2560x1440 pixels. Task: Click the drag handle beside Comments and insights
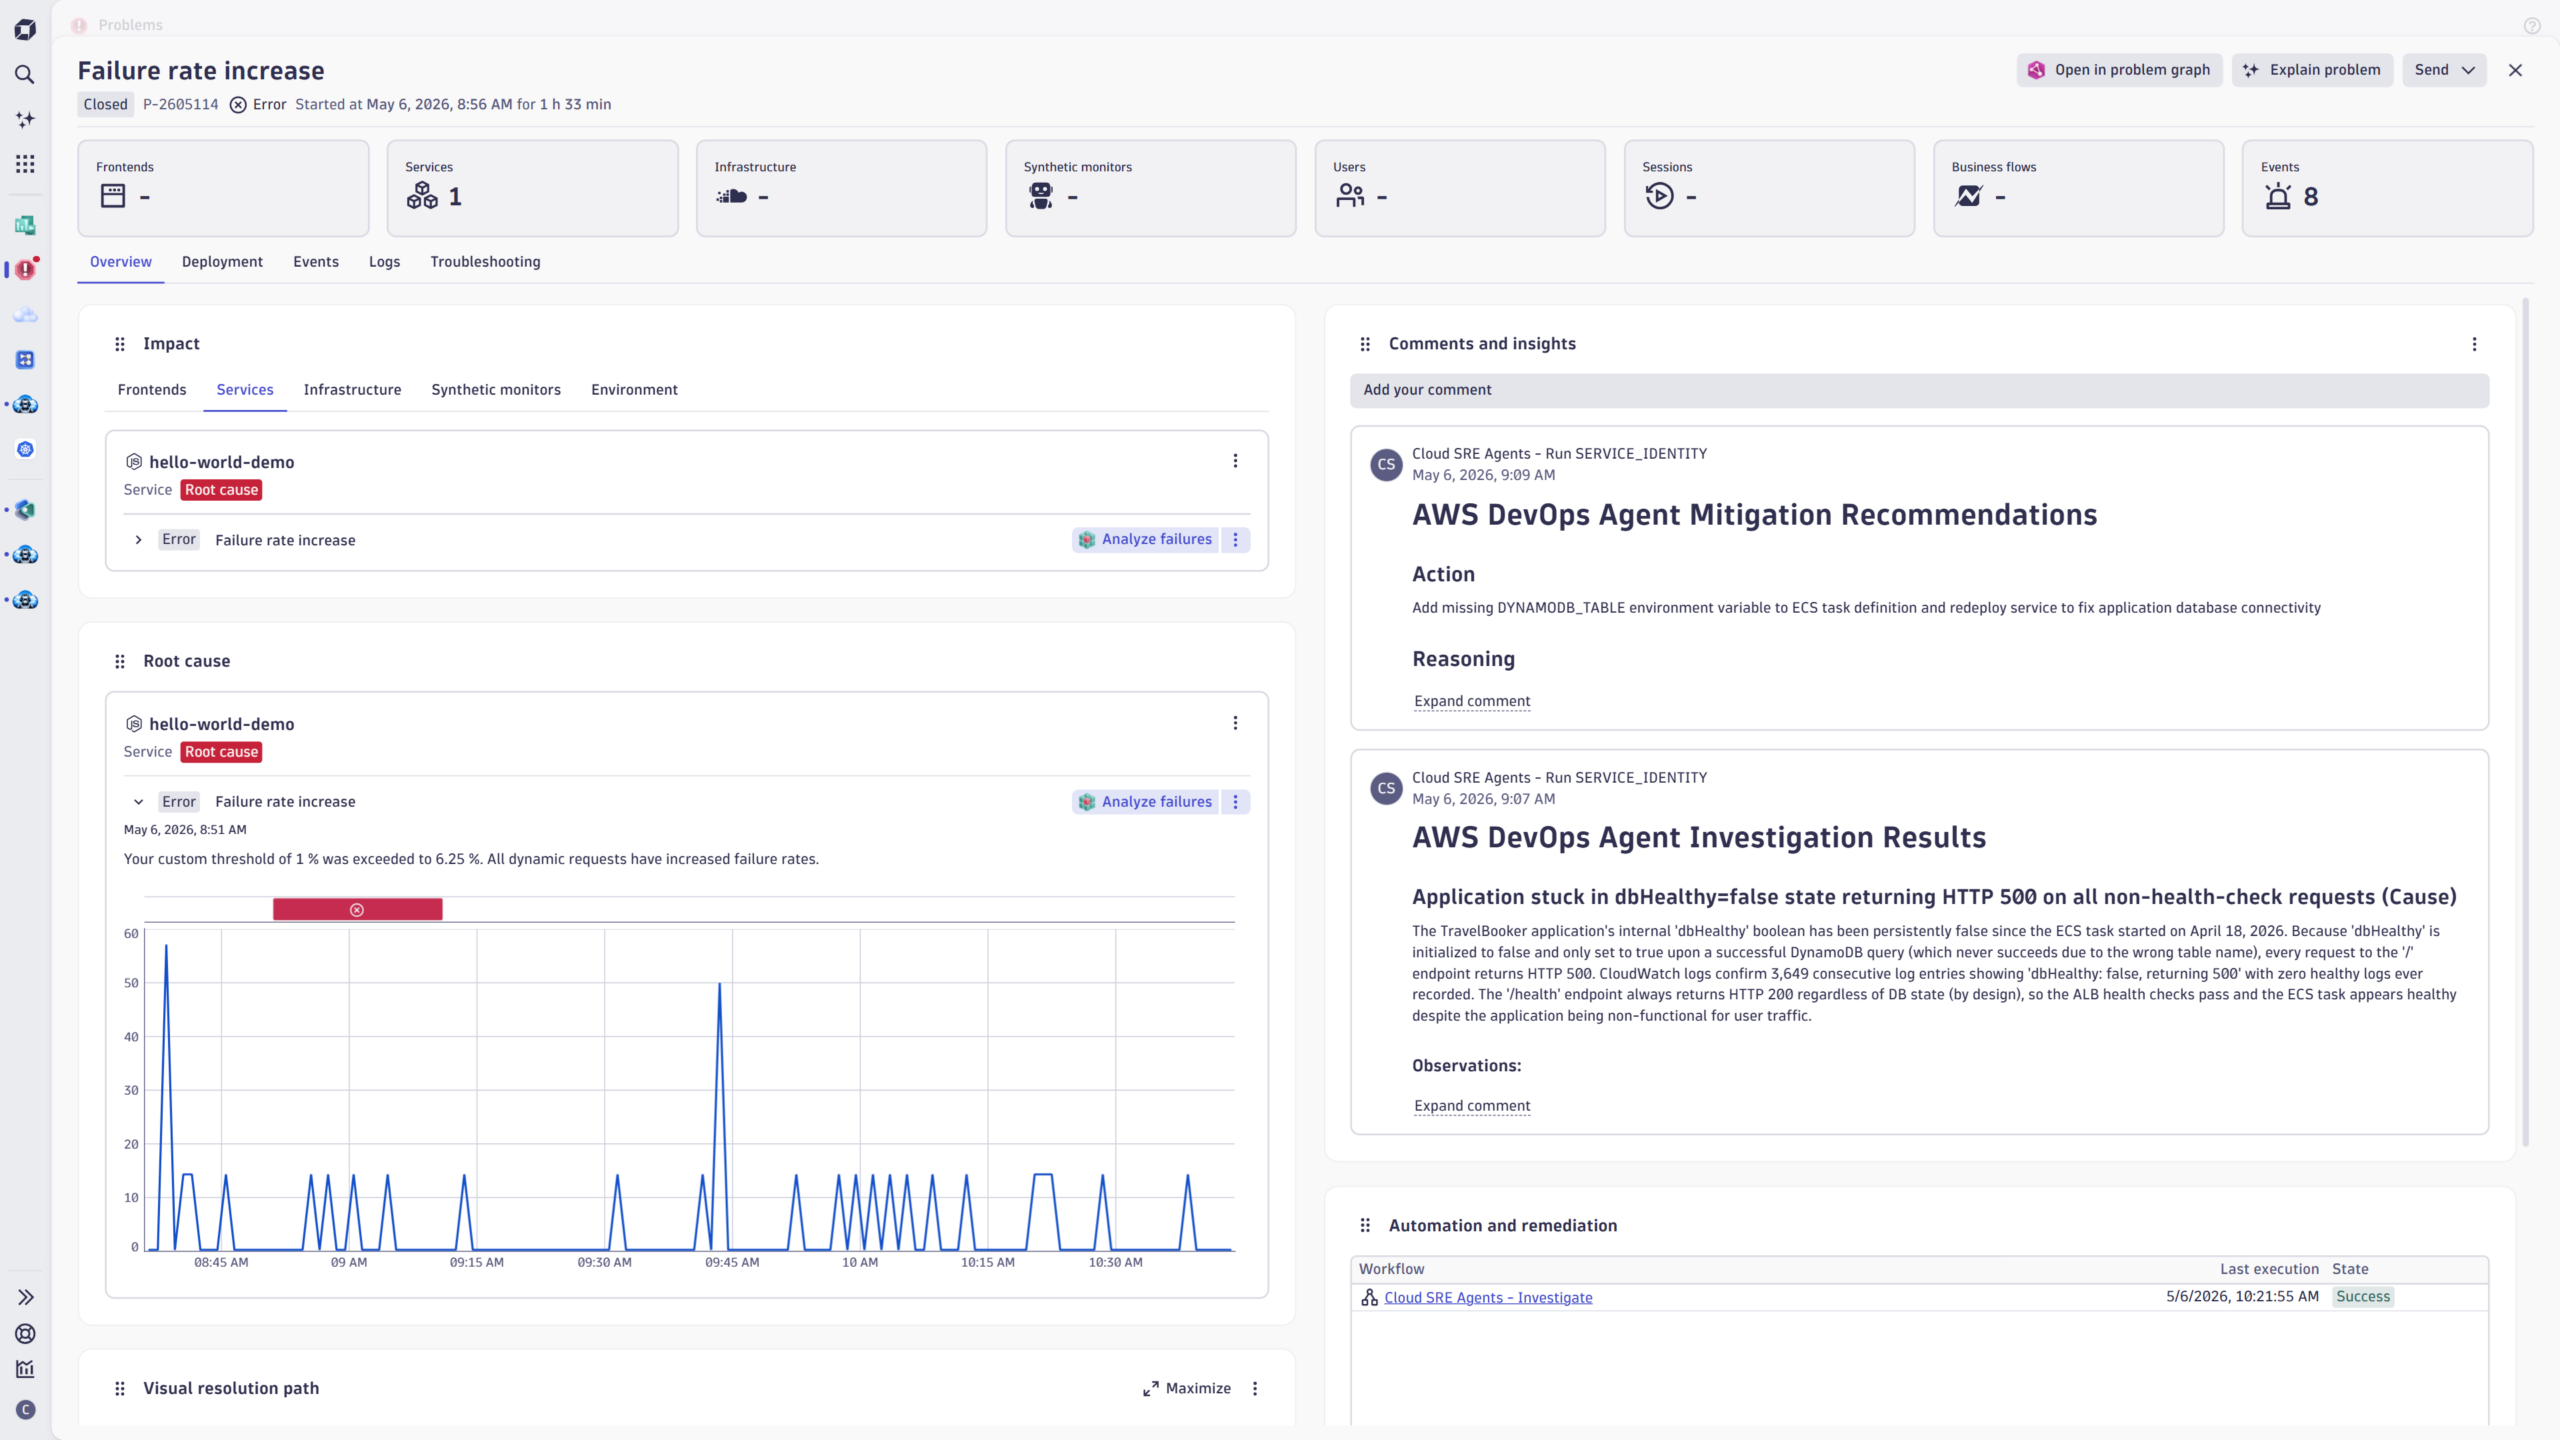coord(1365,344)
